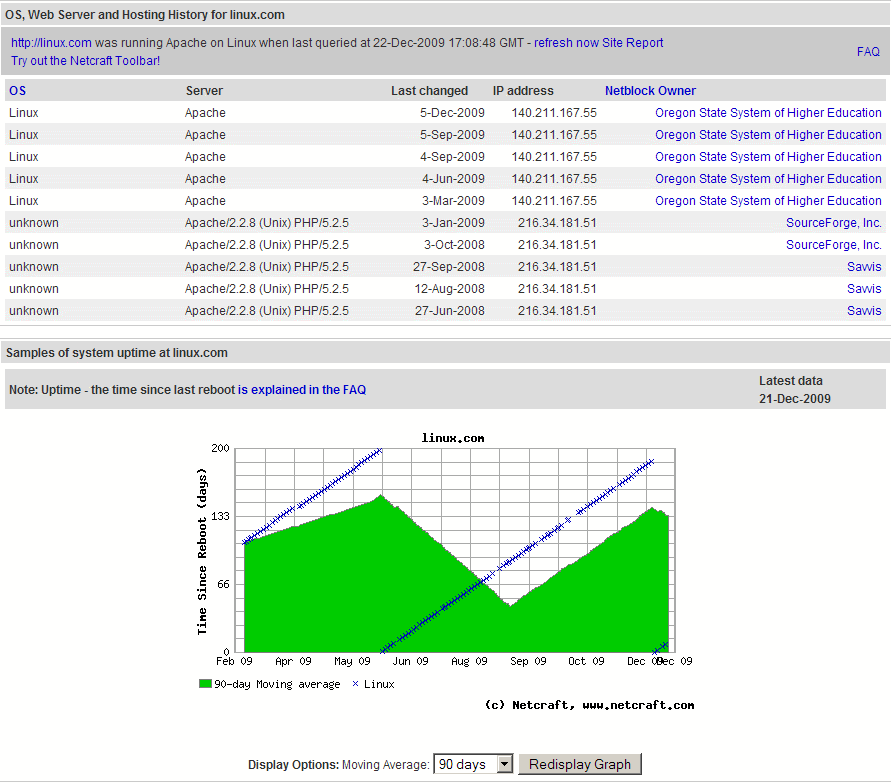Click the linux.com uptime graph title
This screenshot has height=783, width=891.
coord(453,438)
